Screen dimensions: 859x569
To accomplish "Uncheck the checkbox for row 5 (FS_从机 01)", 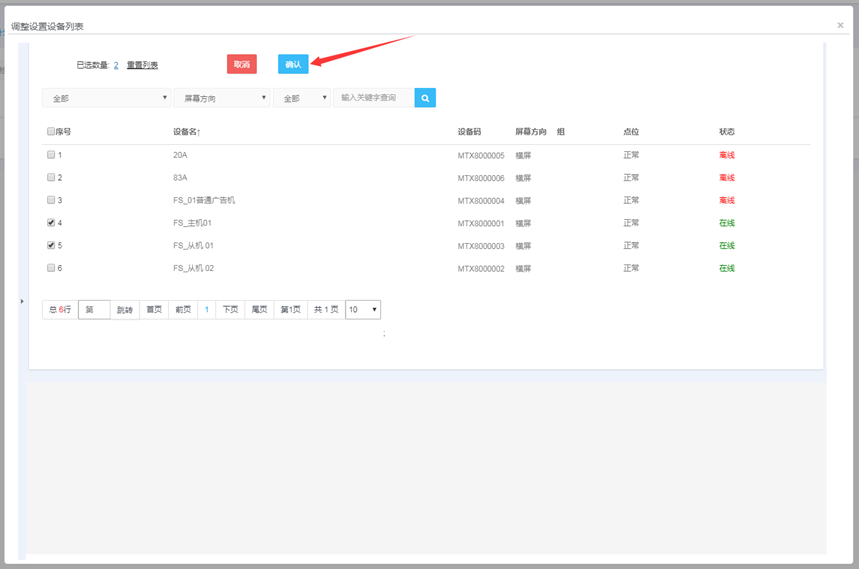I will (x=51, y=245).
